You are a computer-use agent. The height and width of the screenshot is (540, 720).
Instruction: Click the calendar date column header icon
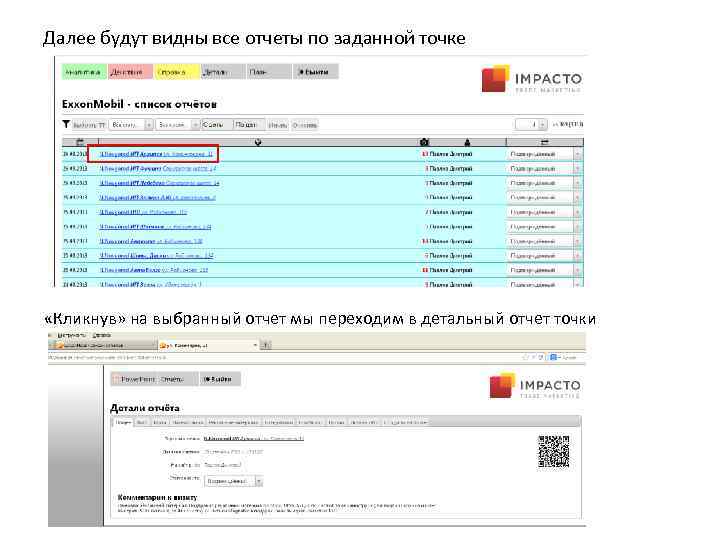pyautogui.click(x=79, y=142)
